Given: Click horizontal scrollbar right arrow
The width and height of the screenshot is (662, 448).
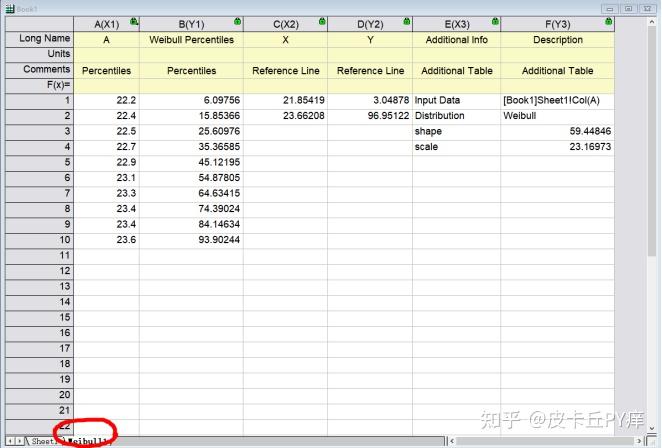Looking at the screenshot, I should (x=639, y=441).
